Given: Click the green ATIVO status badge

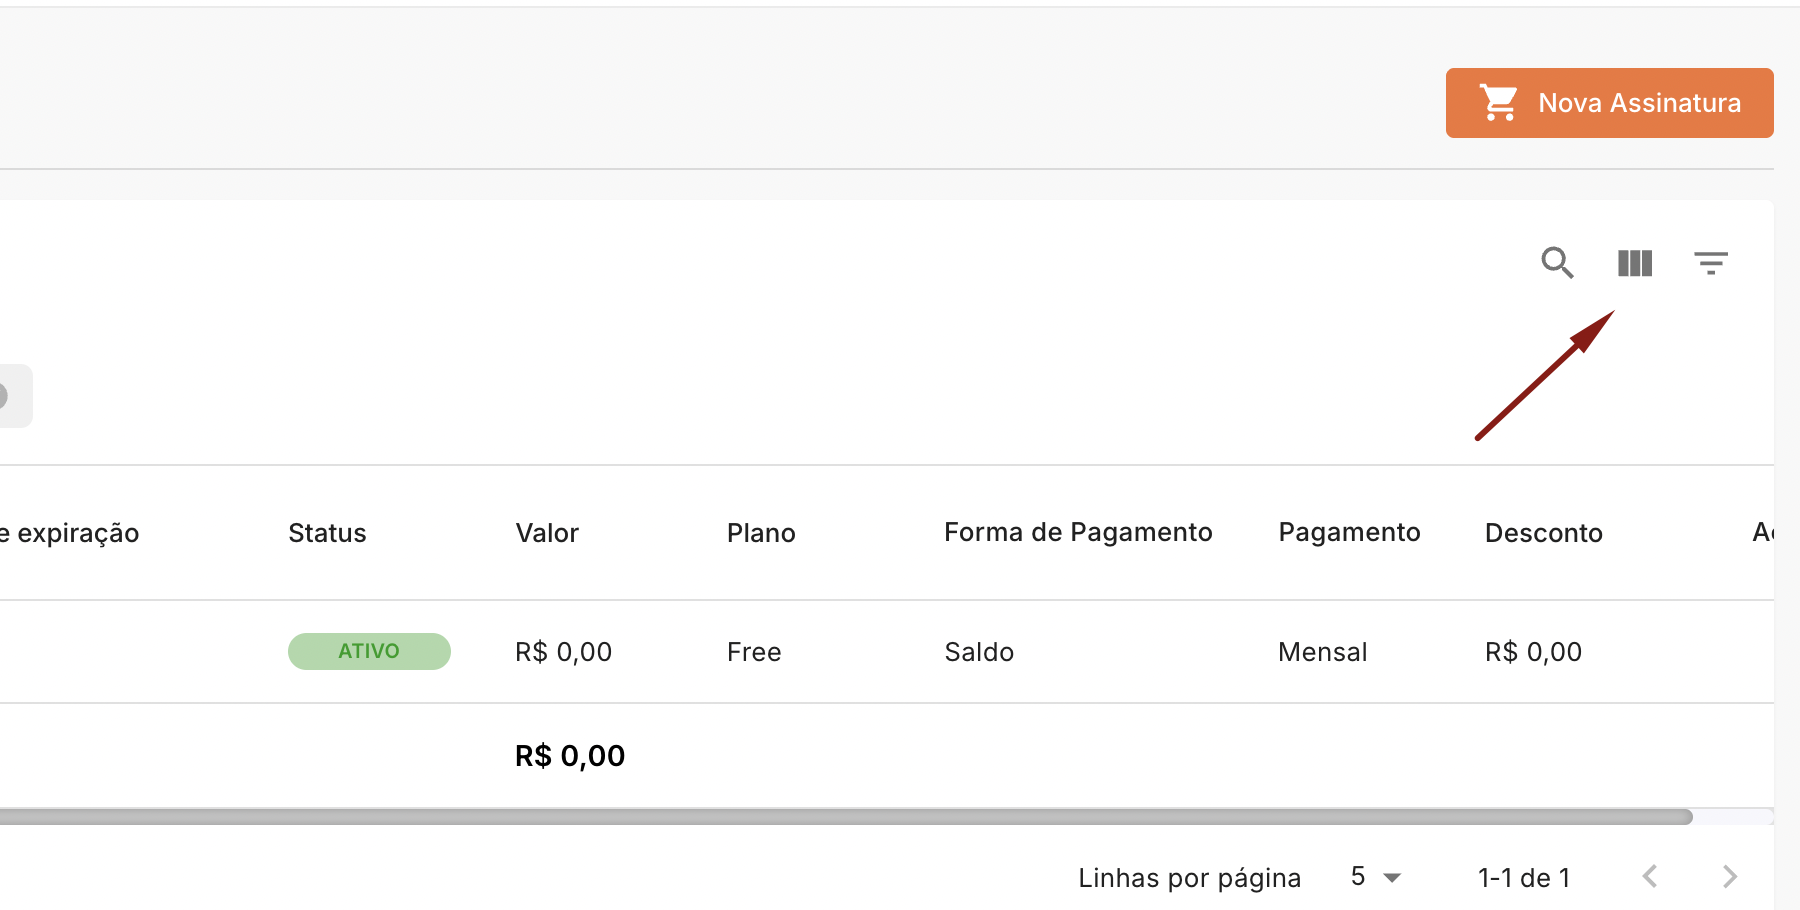Looking at the screenshot, I should [x=369, y=651].
